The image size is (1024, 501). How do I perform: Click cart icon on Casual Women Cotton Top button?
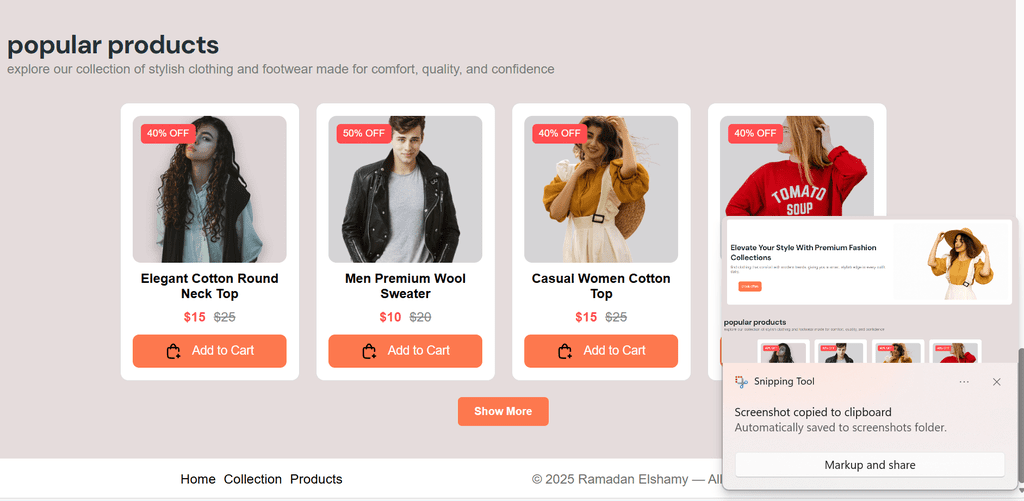coord(566,351)
